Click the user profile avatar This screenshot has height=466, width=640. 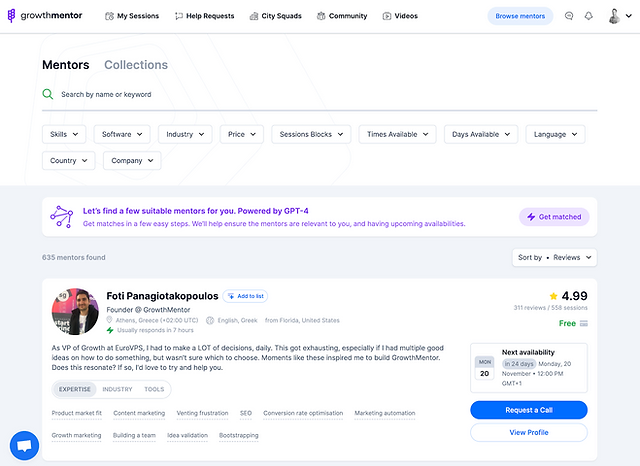614,16
